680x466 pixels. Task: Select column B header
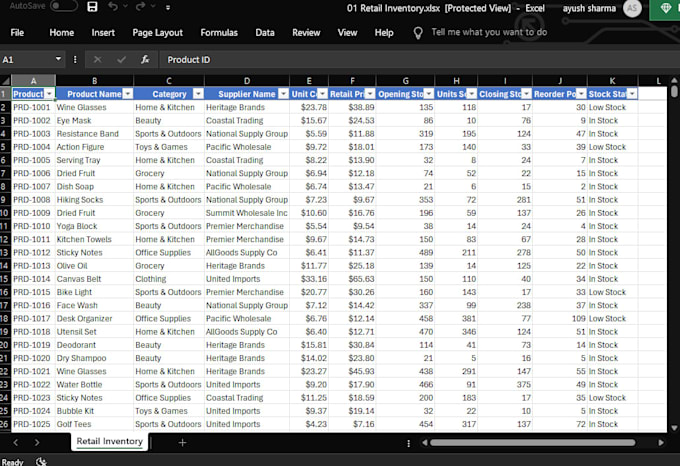click(x=95, y=81)
